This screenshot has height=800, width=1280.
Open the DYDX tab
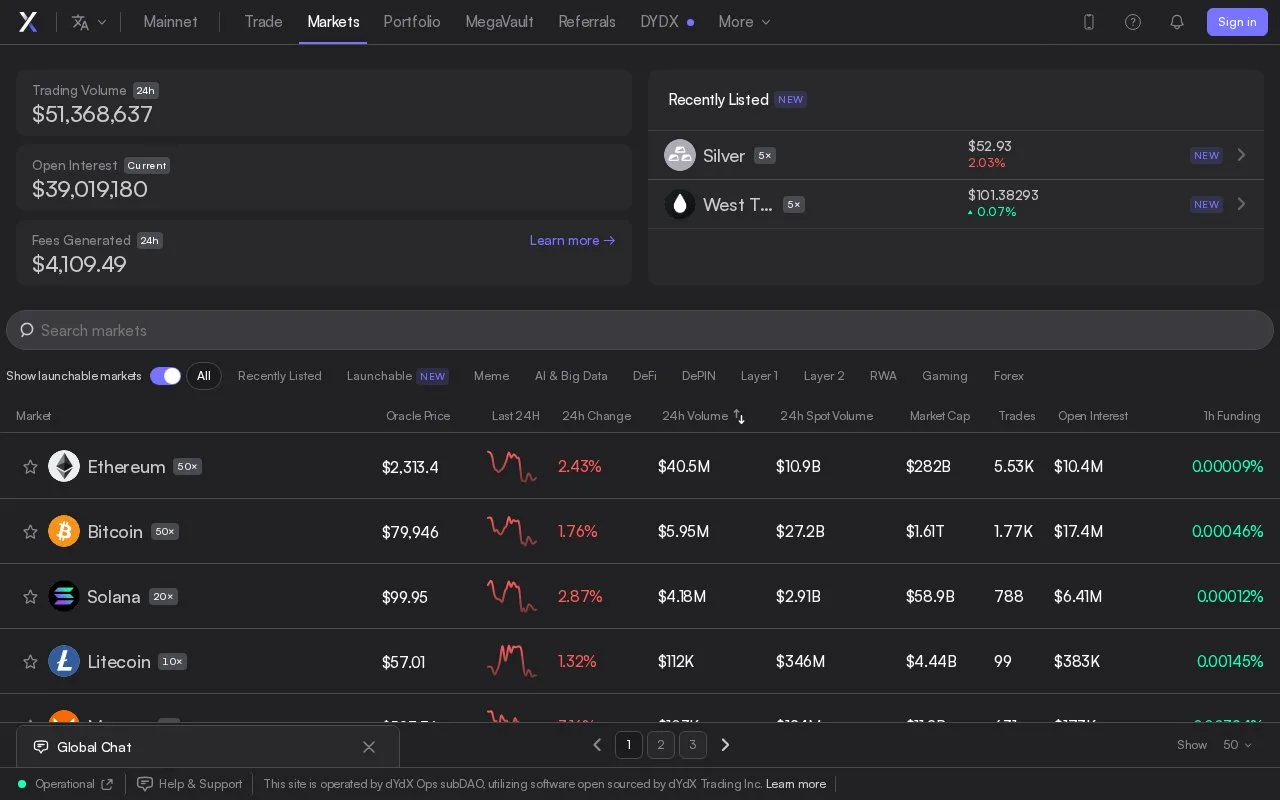pyautogui.click(x=667, y=22)
